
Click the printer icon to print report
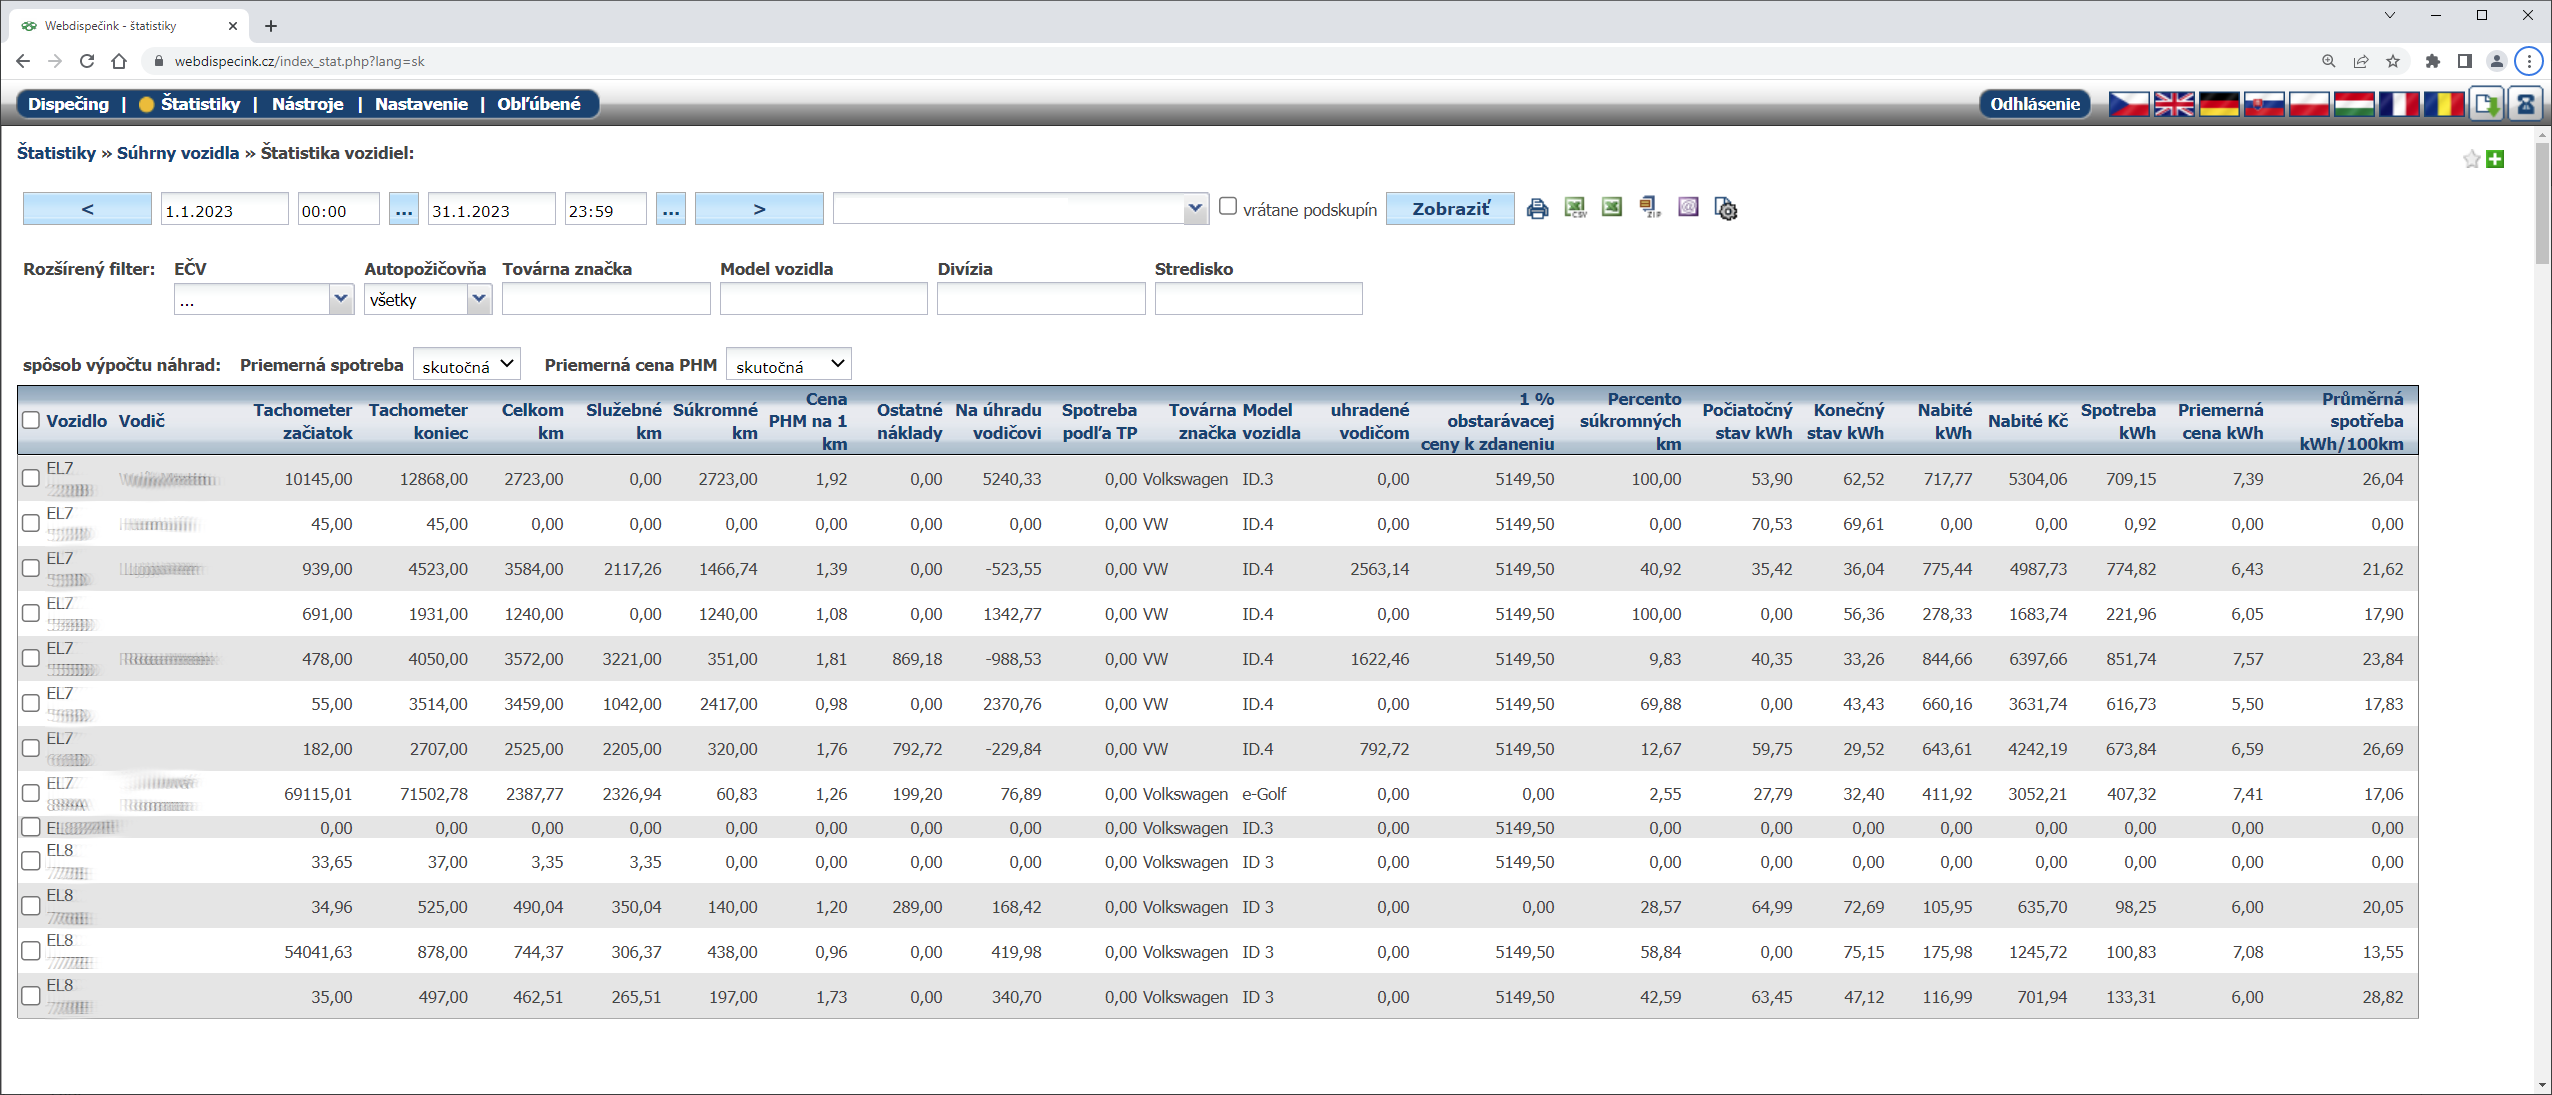[1537, 209]
